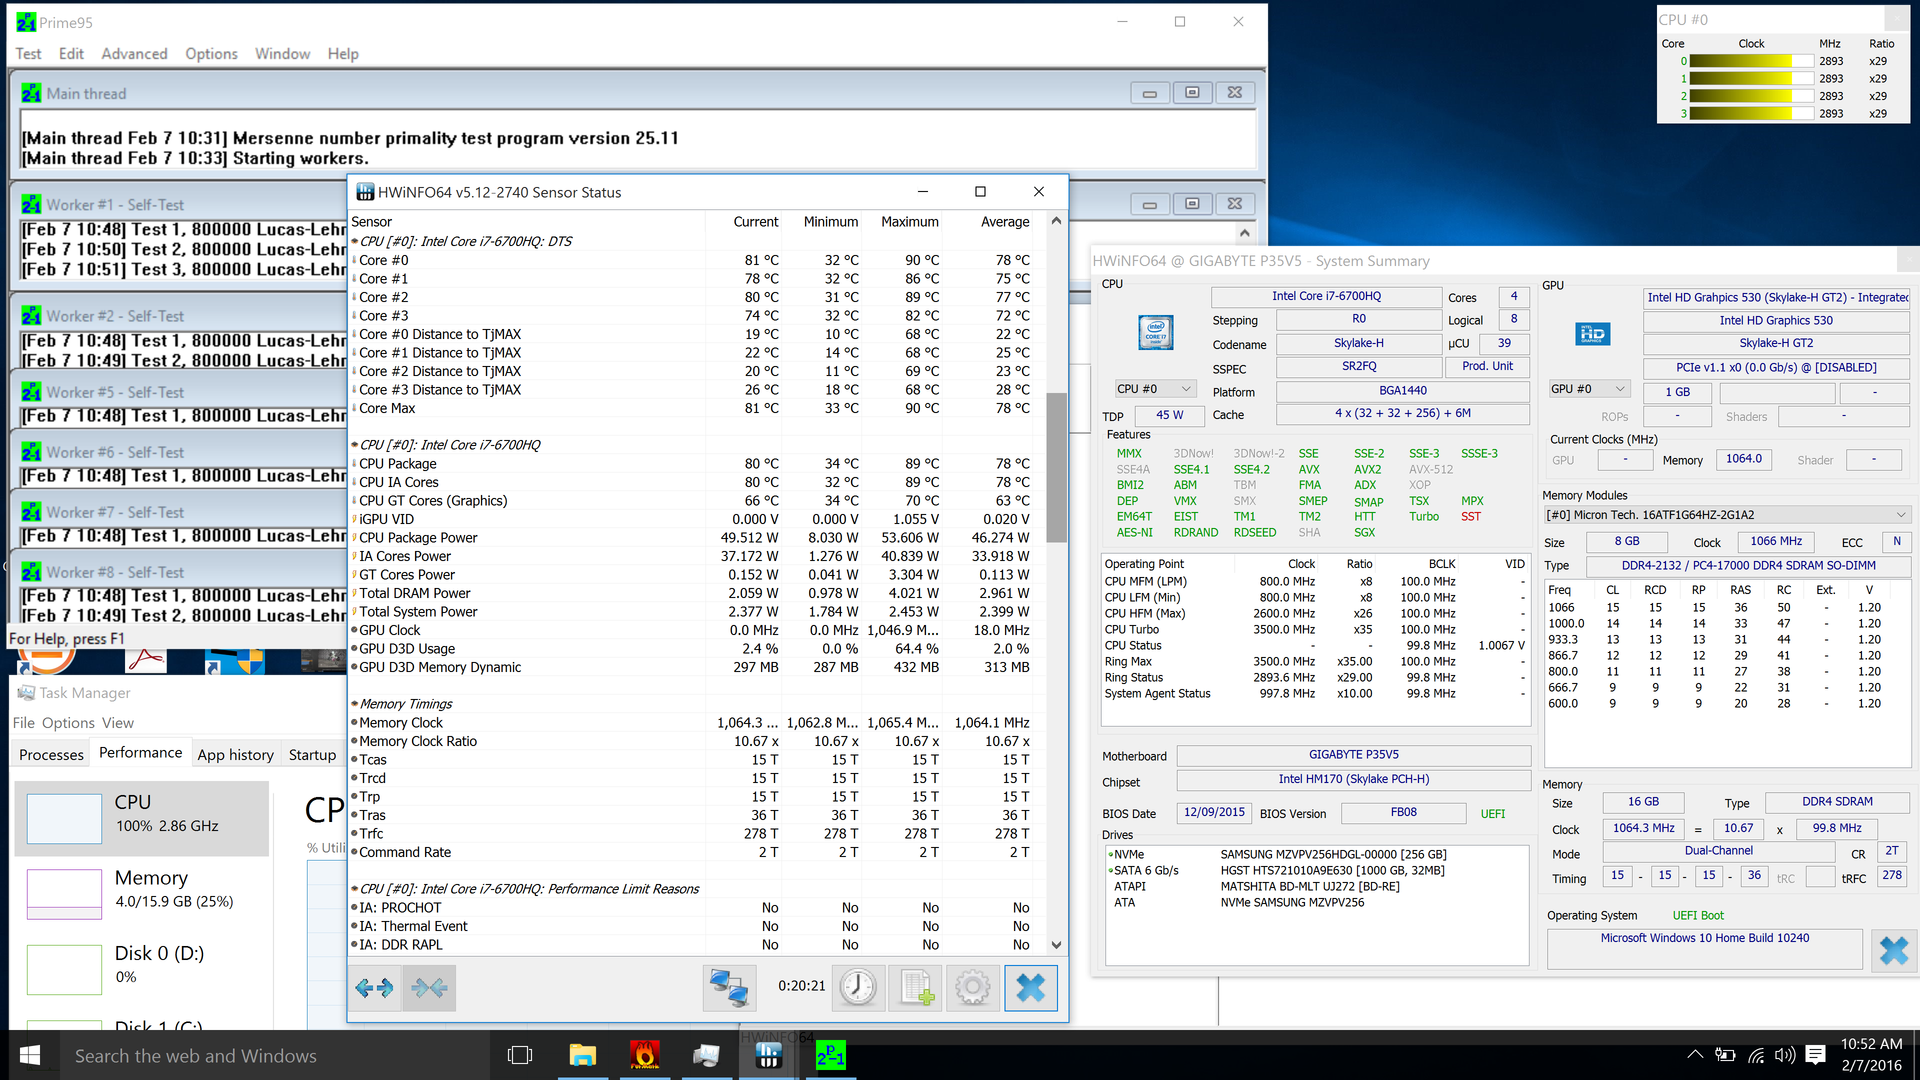
Task: Click the Intel Core i7 logo image
Action: 1156,332
